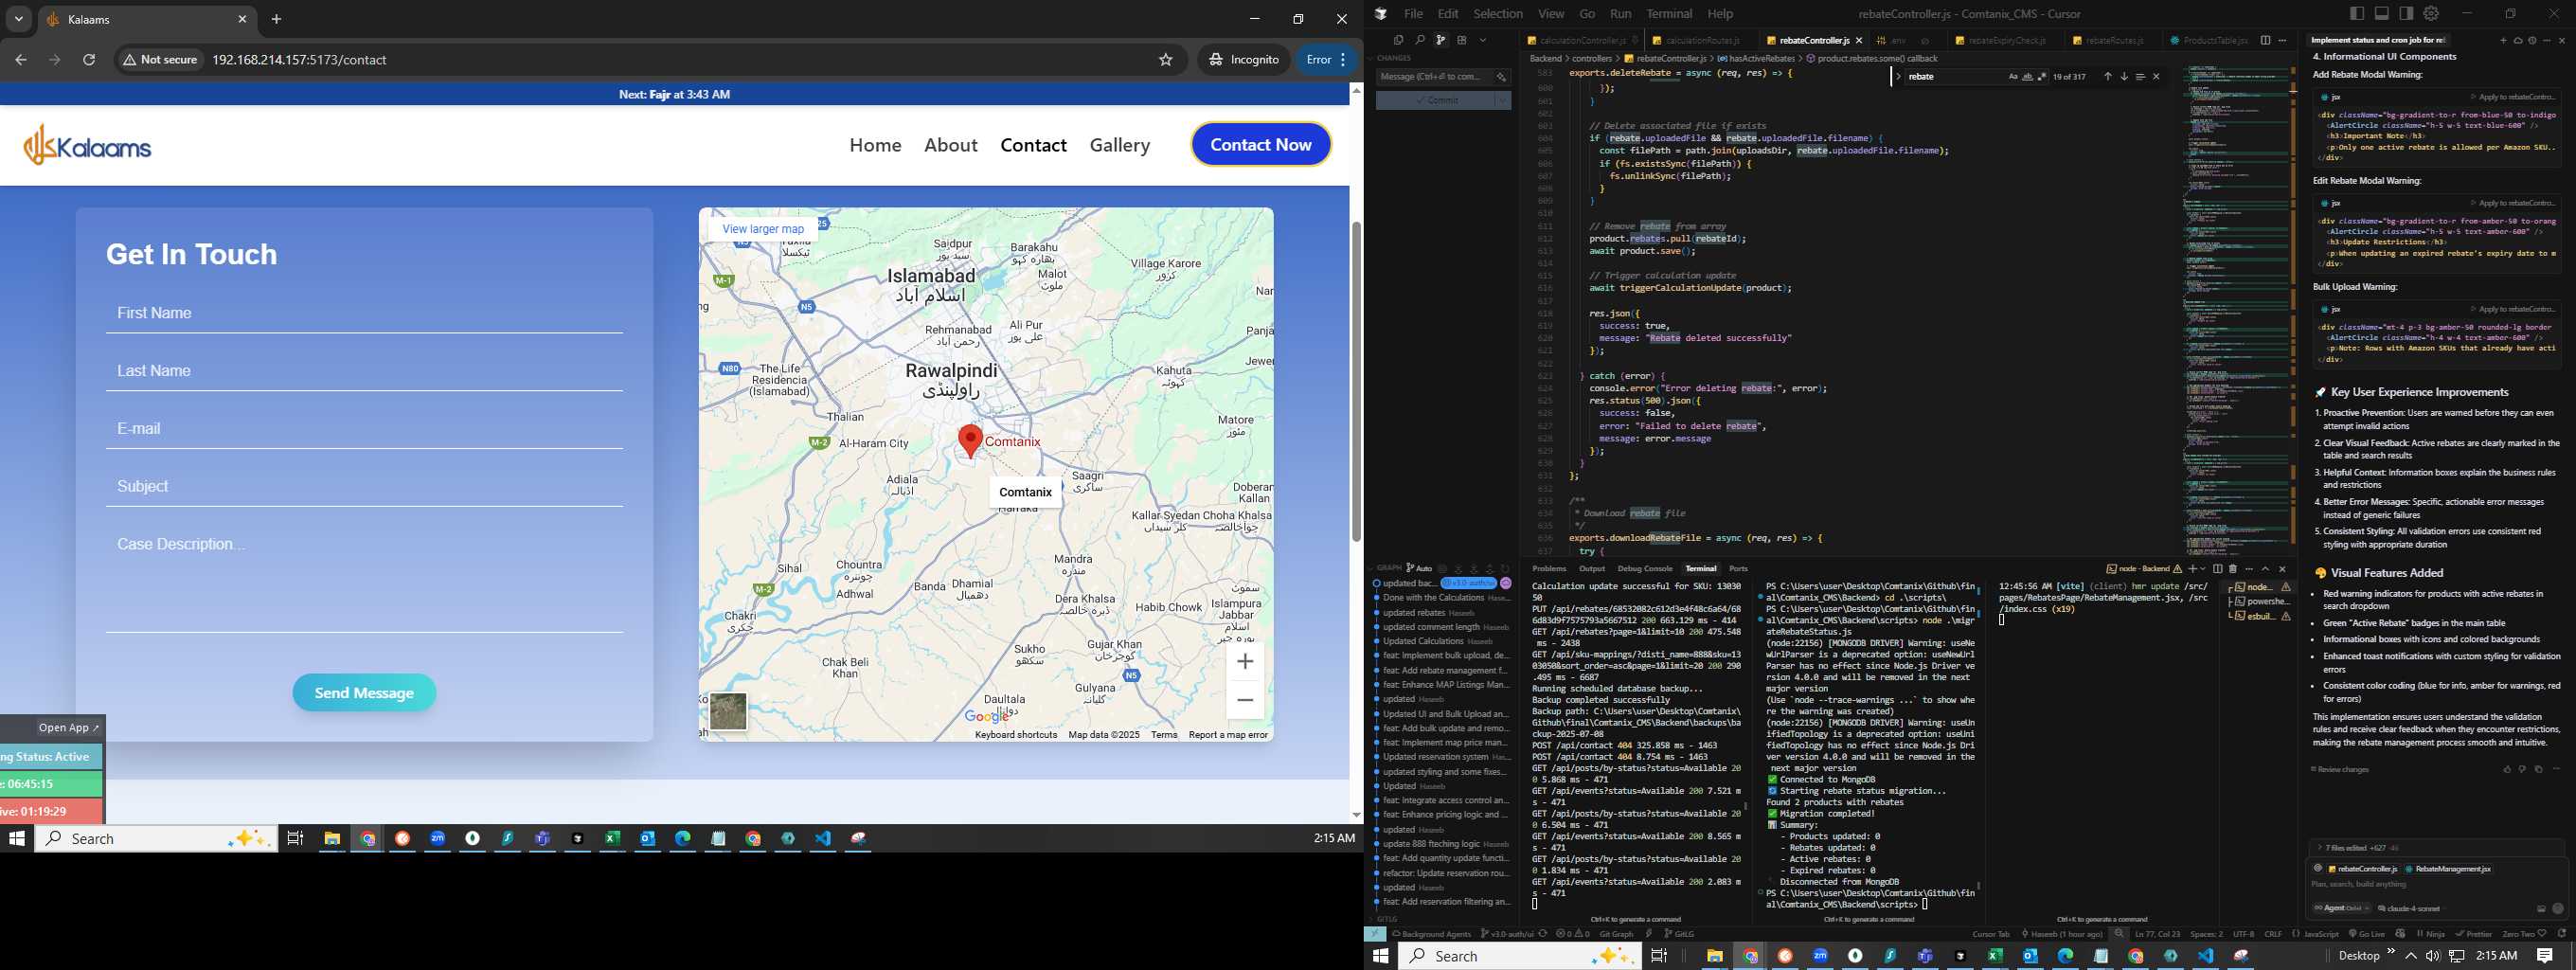Click Contact Now button on Kalaams page
This screenshot has width=2576, height=970.
pos(1261,144)
